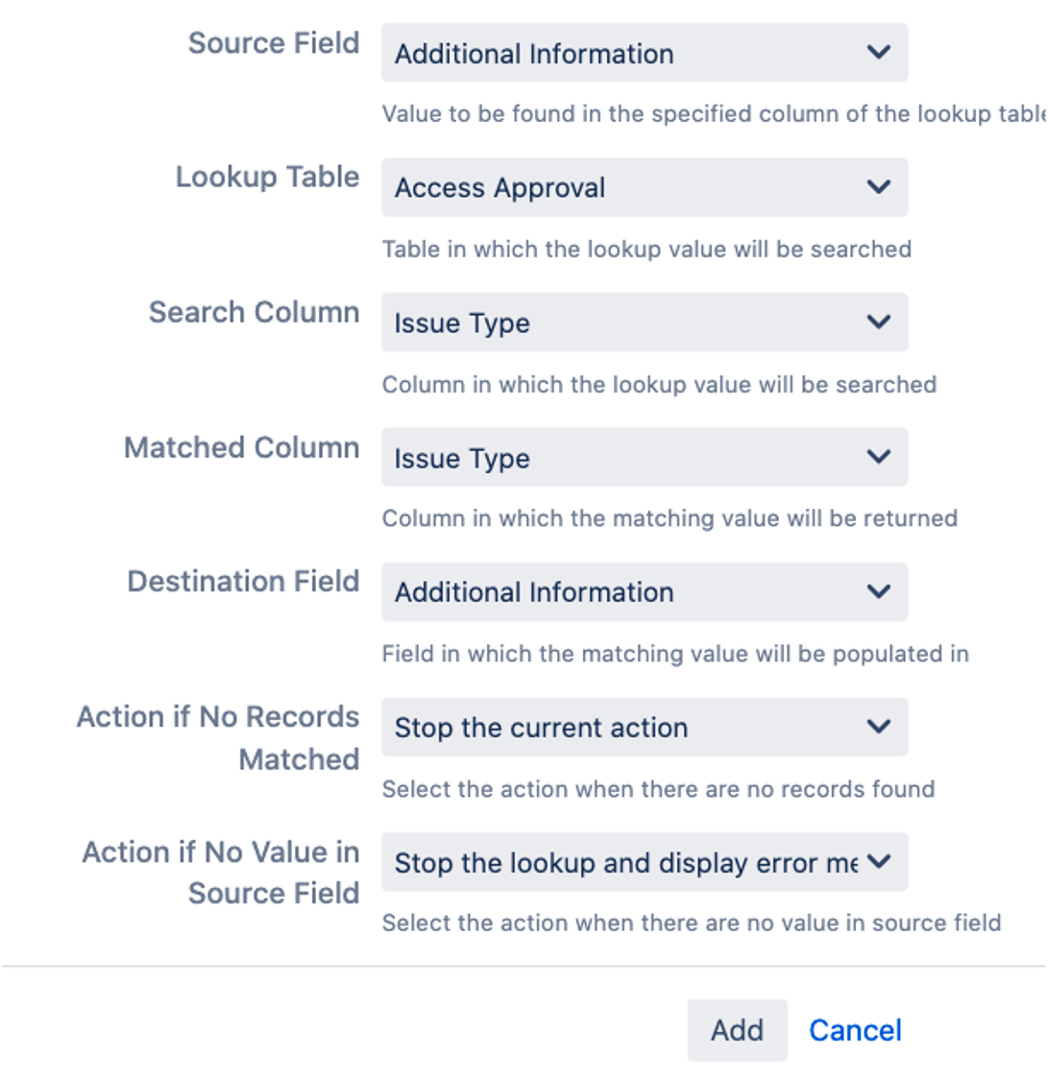
Task: Click the chevron arrow on Lookup Table dropdown
Action: point(878,187)
